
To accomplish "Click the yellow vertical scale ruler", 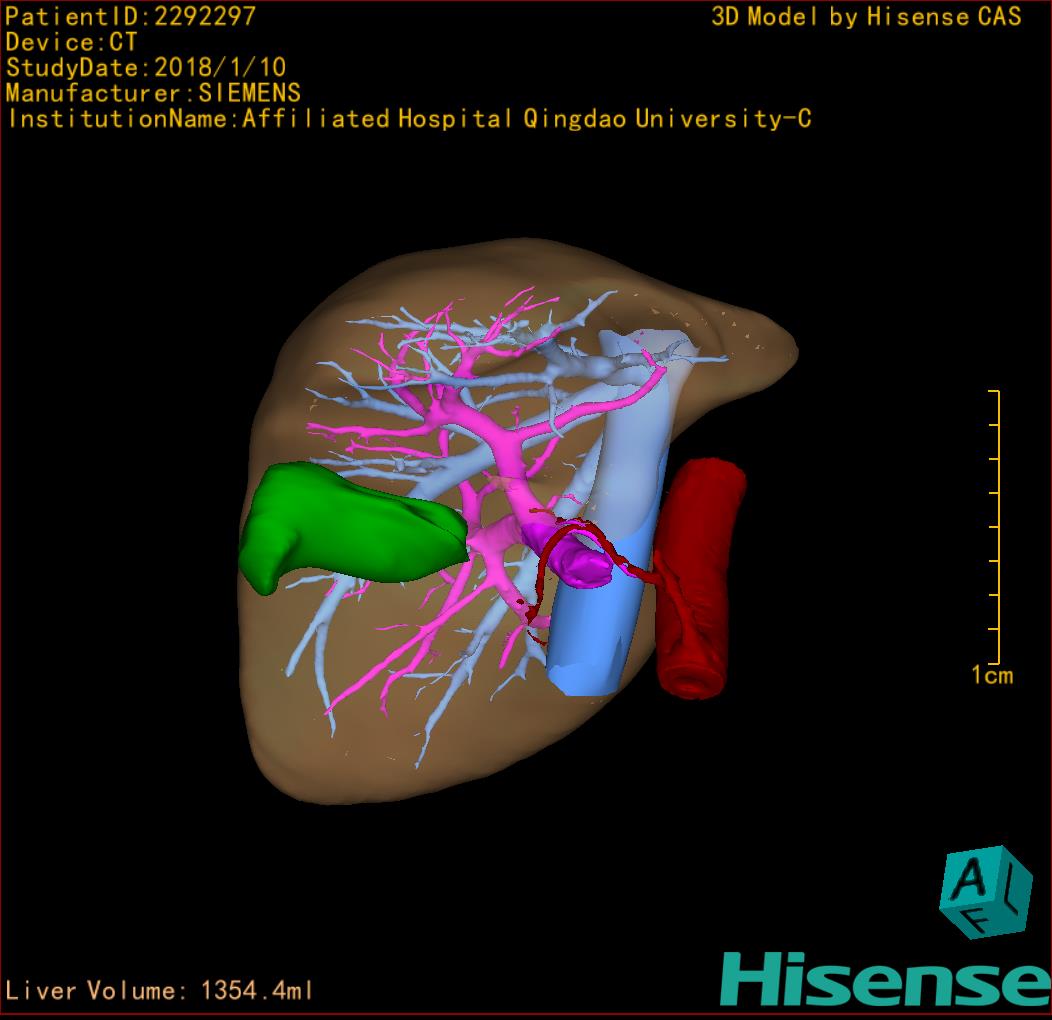I will pos(994,527).
